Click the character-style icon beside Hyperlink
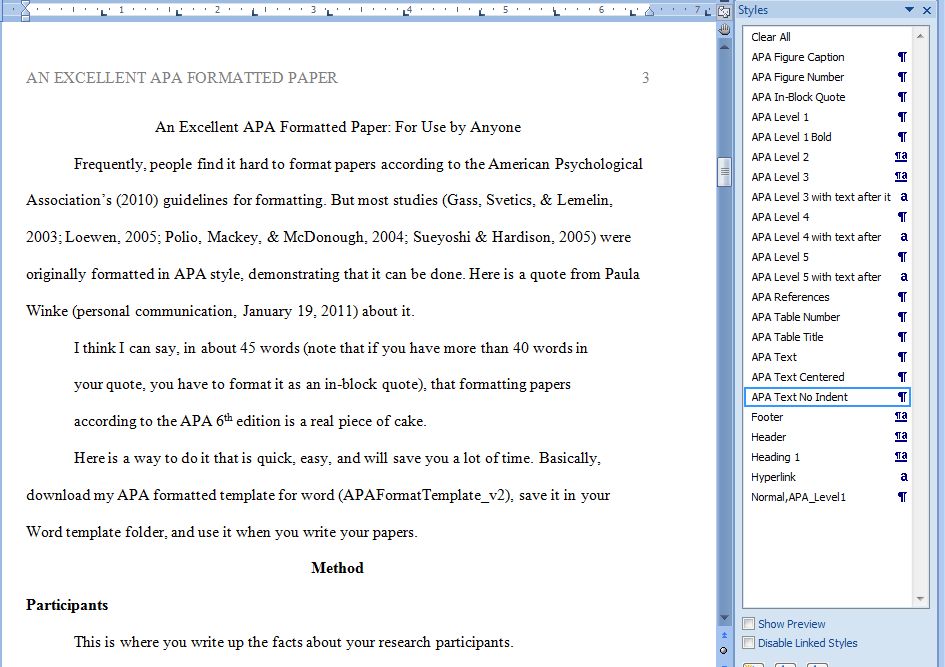Viewport: 945px width, 667px height. point(903,477)
